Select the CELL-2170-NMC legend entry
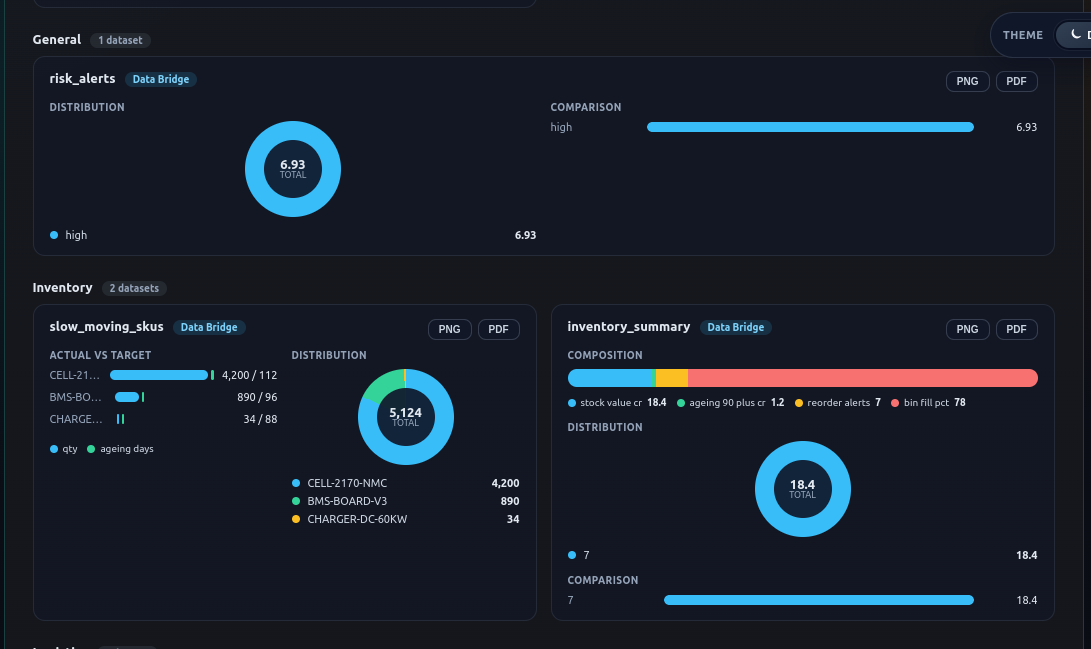This screenshot has width=1091, height=649. [x=406, y=483]
